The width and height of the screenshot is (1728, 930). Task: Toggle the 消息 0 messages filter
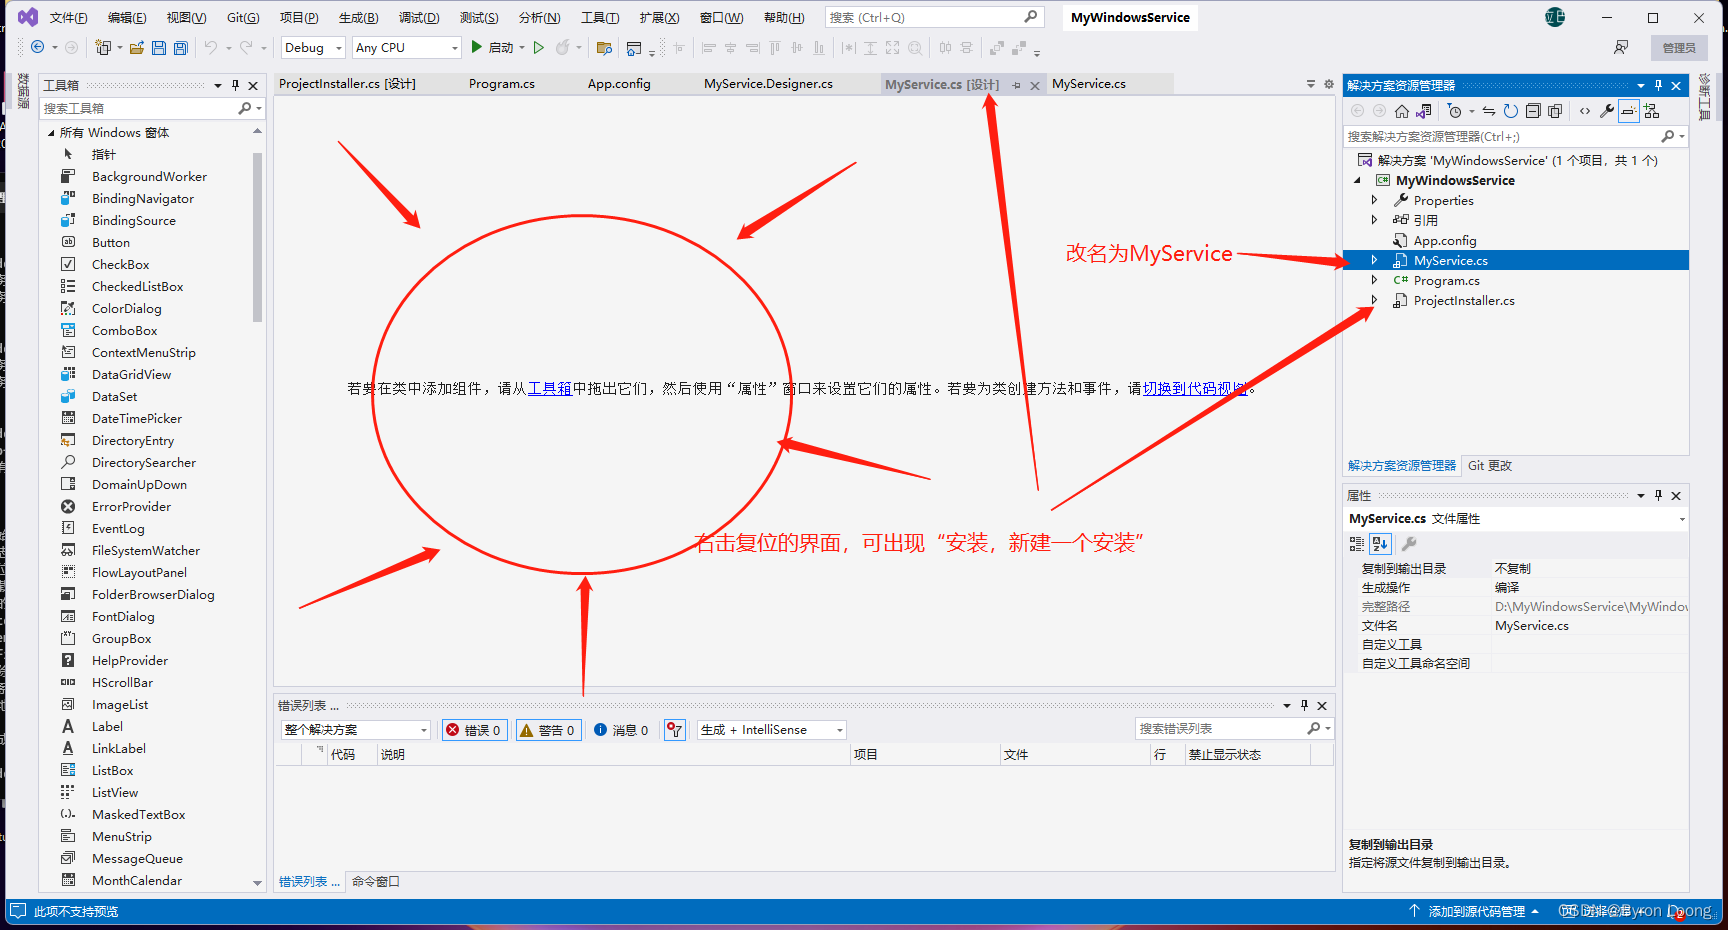pyautogui.click(x=621, y=730)
